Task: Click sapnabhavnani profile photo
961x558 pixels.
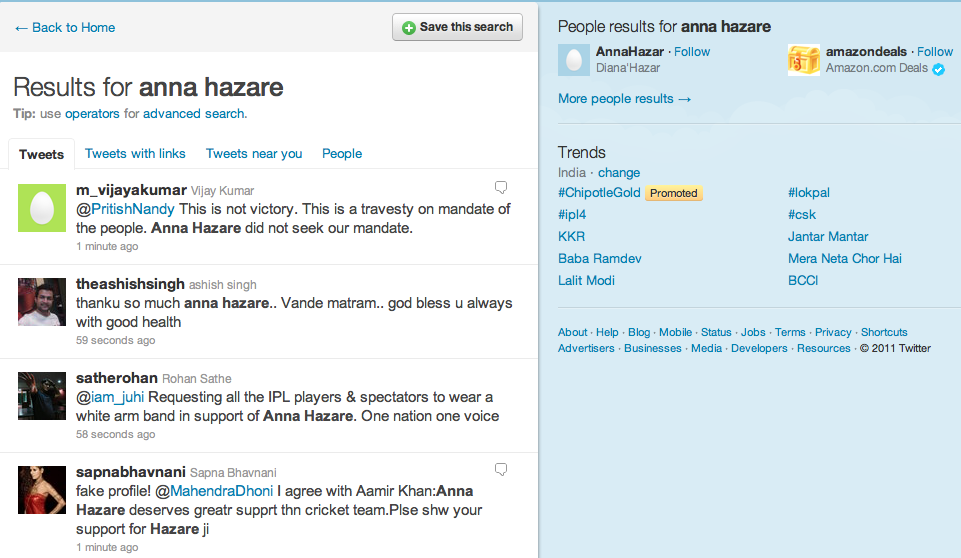Action: tap(42, 490)
